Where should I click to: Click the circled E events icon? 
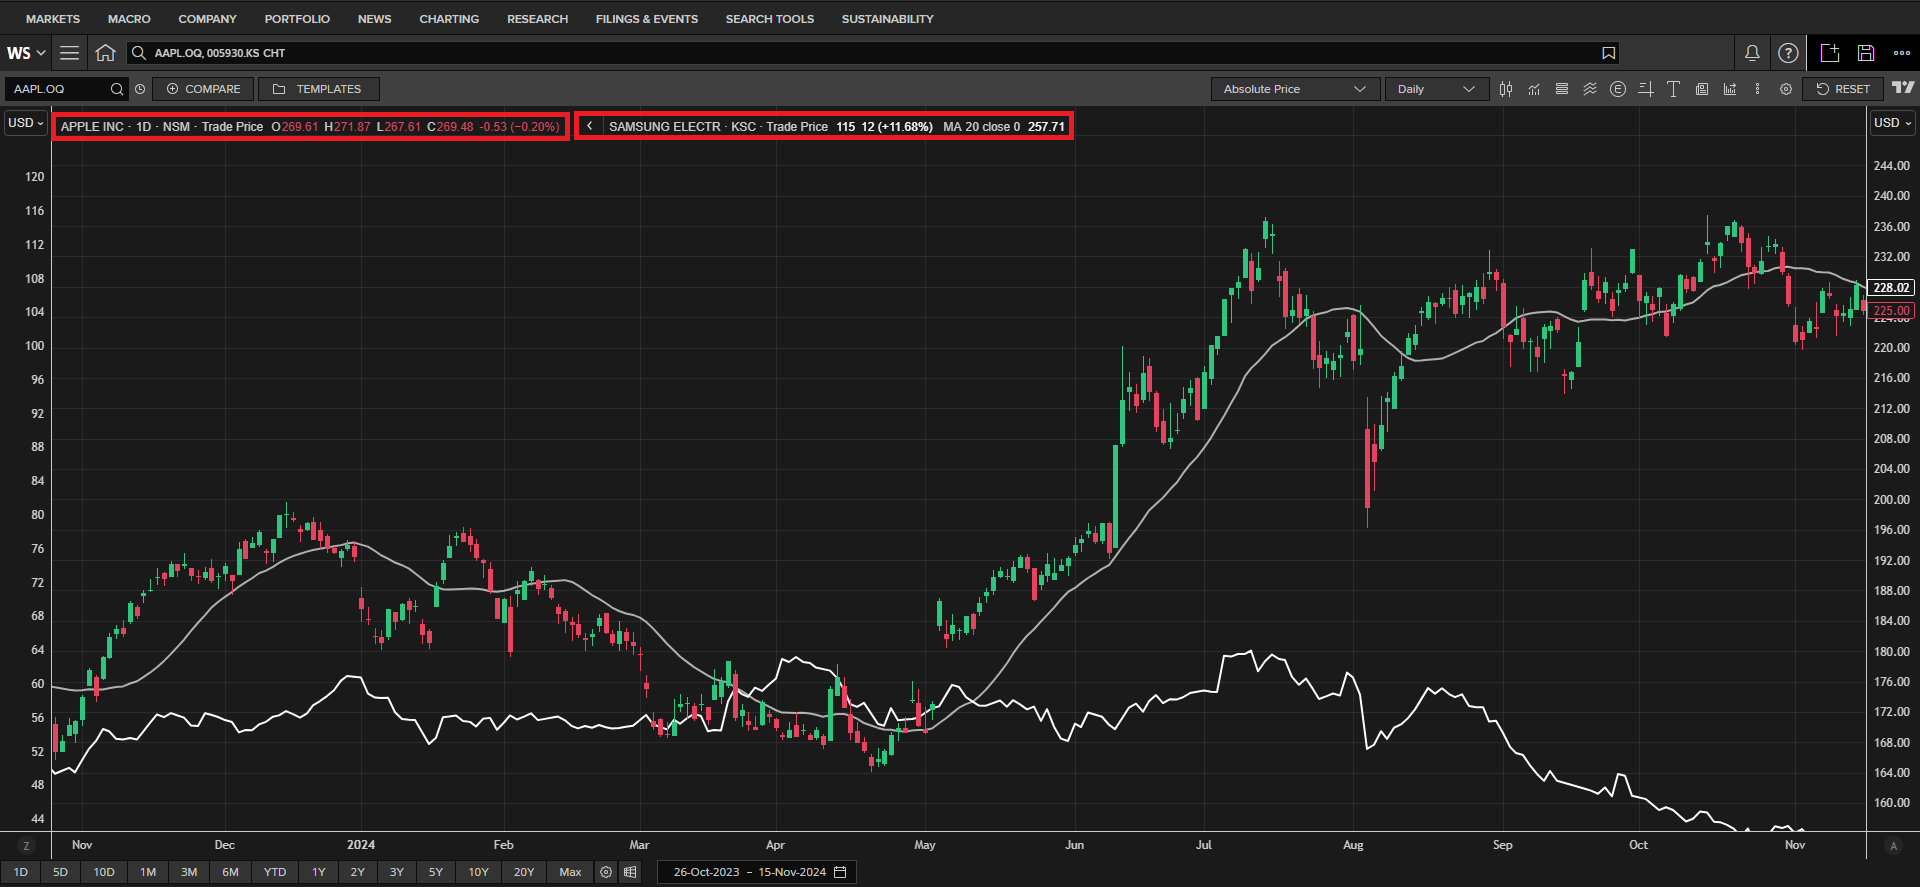1618,89
